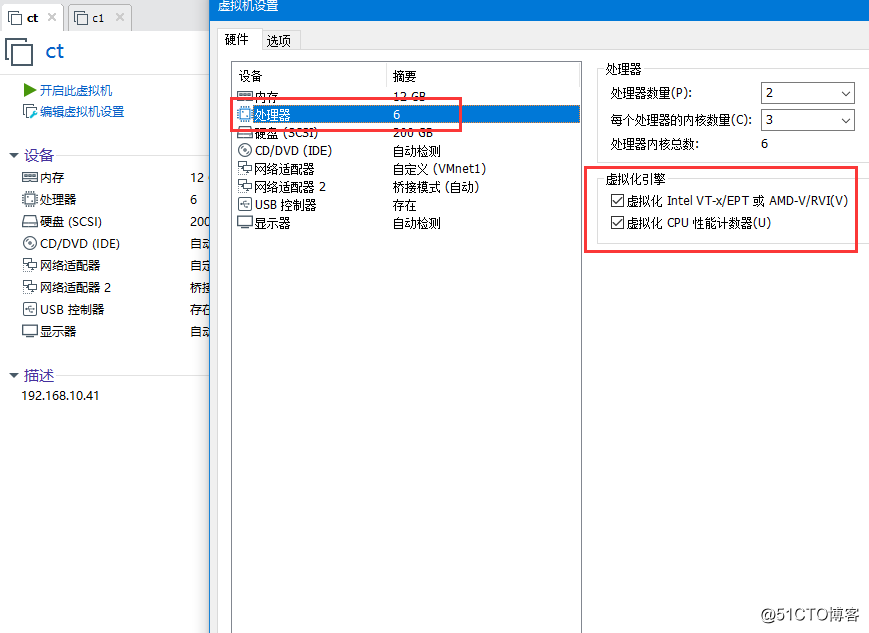The width and height of the screenshot is (869, 633).
Task: Close the ct tab
Action: coord(52,17)
